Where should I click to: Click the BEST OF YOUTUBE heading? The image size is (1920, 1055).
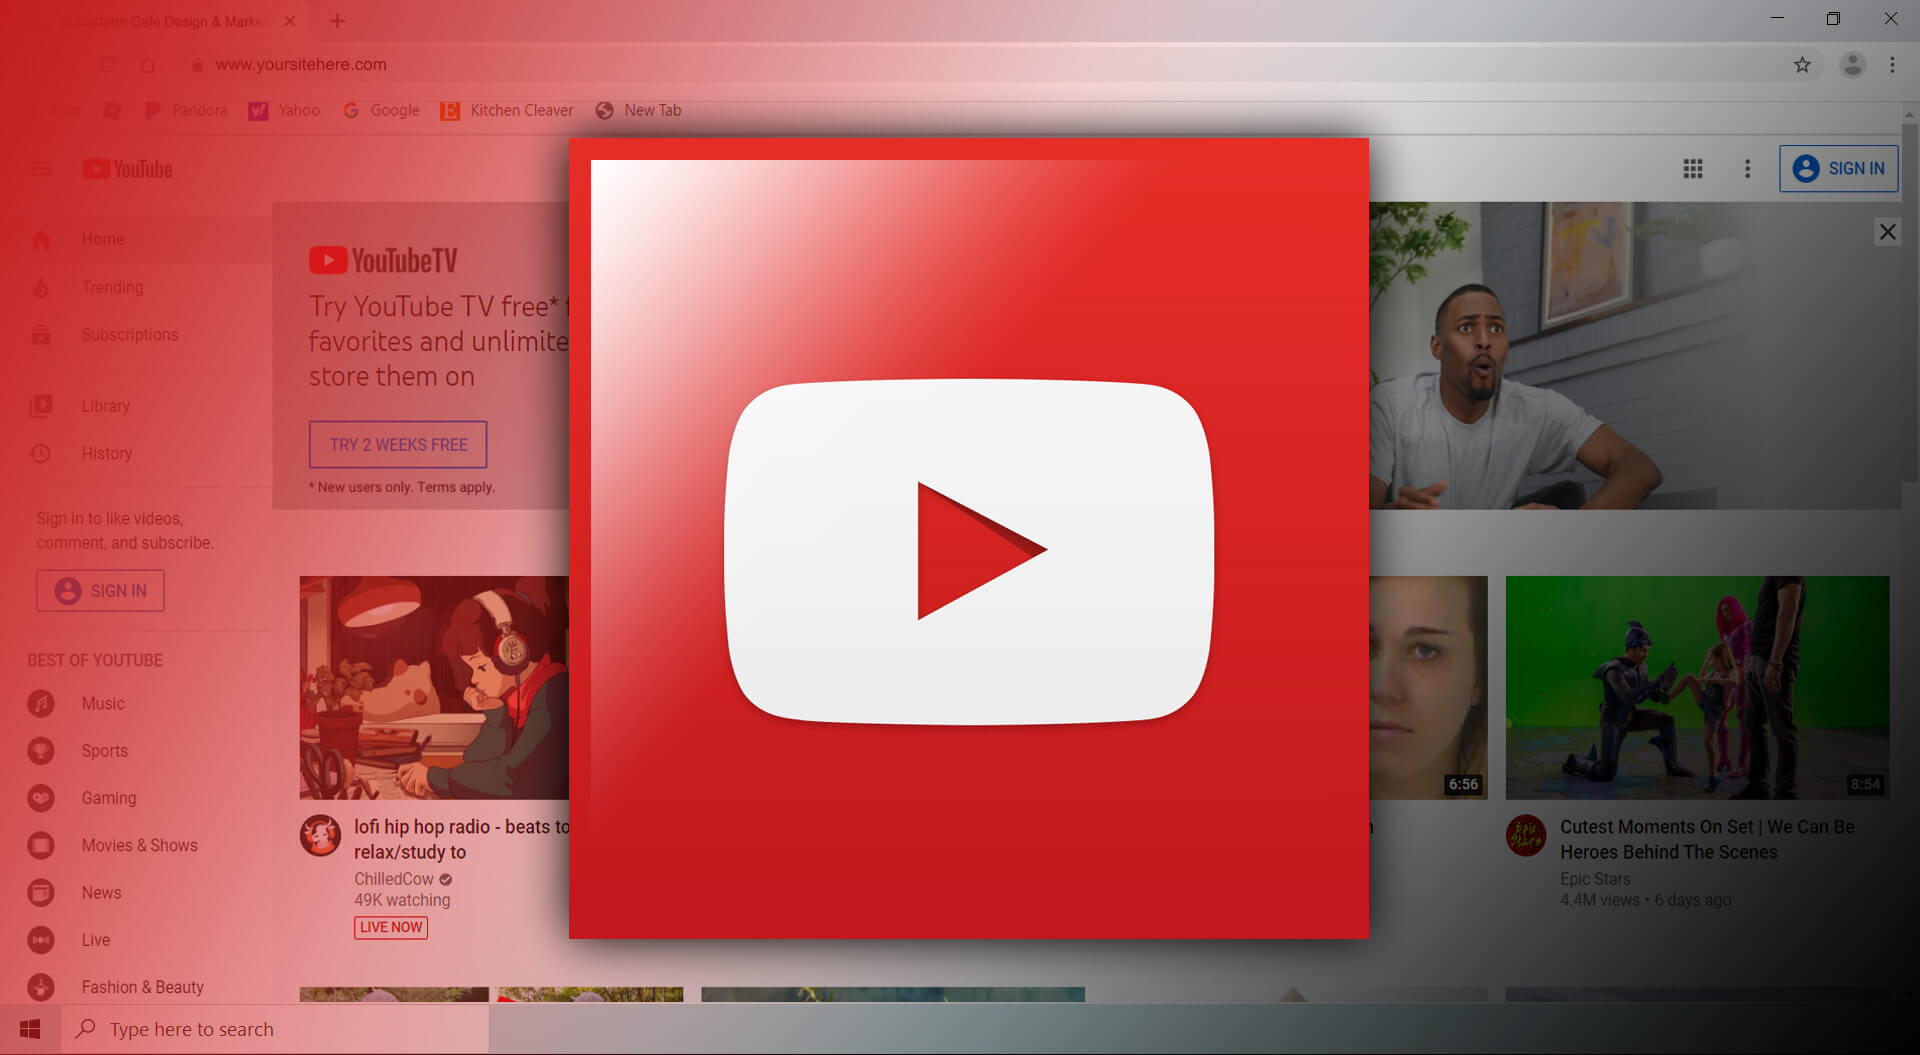(95, 660)
